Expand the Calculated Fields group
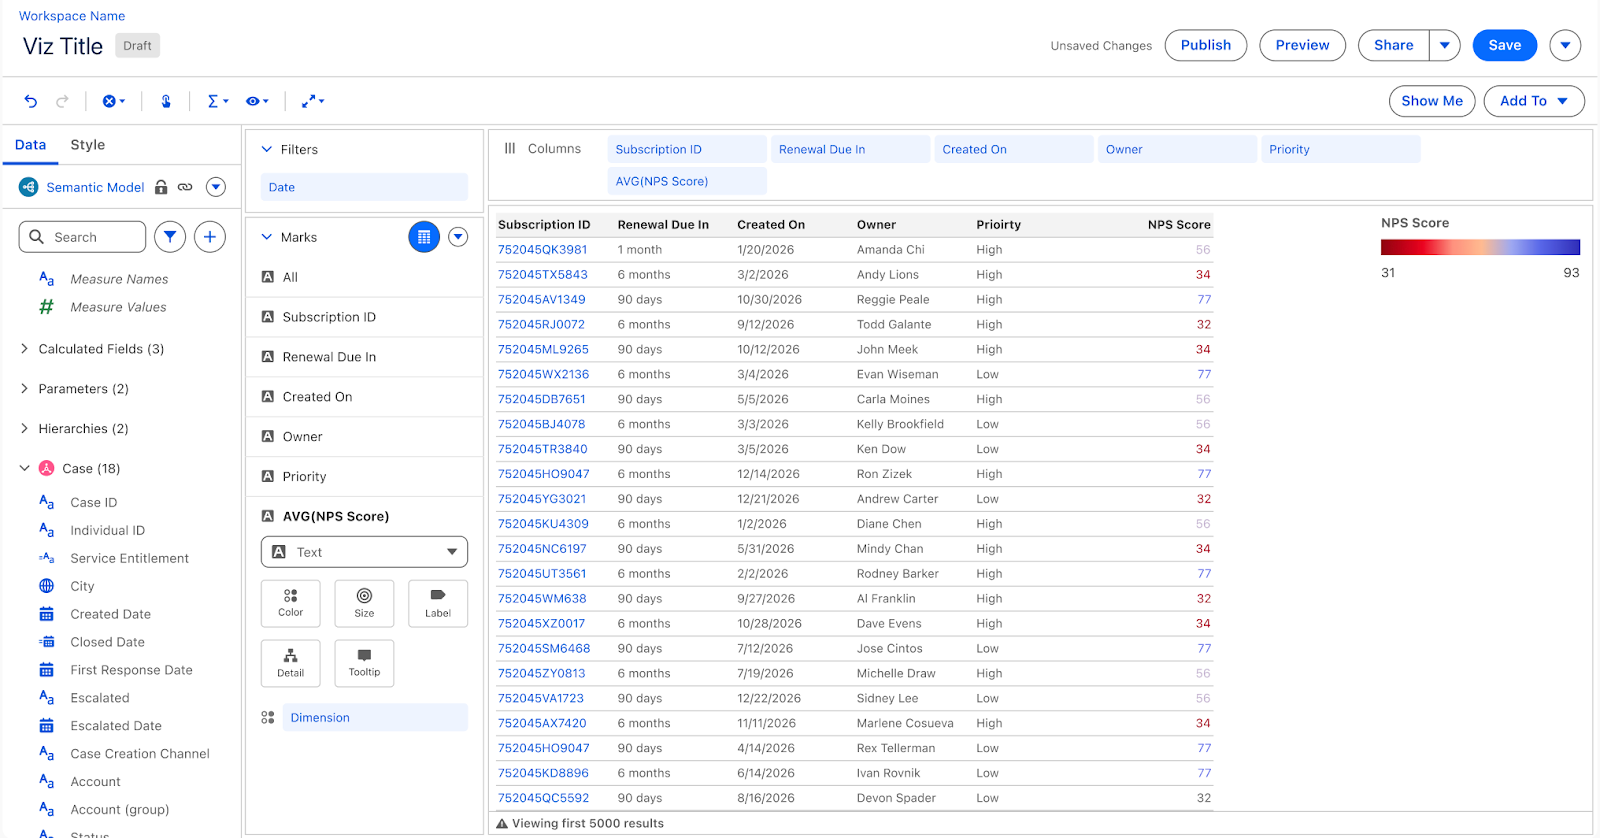Screen dimensions: 1600x838 tap(24, 349)
